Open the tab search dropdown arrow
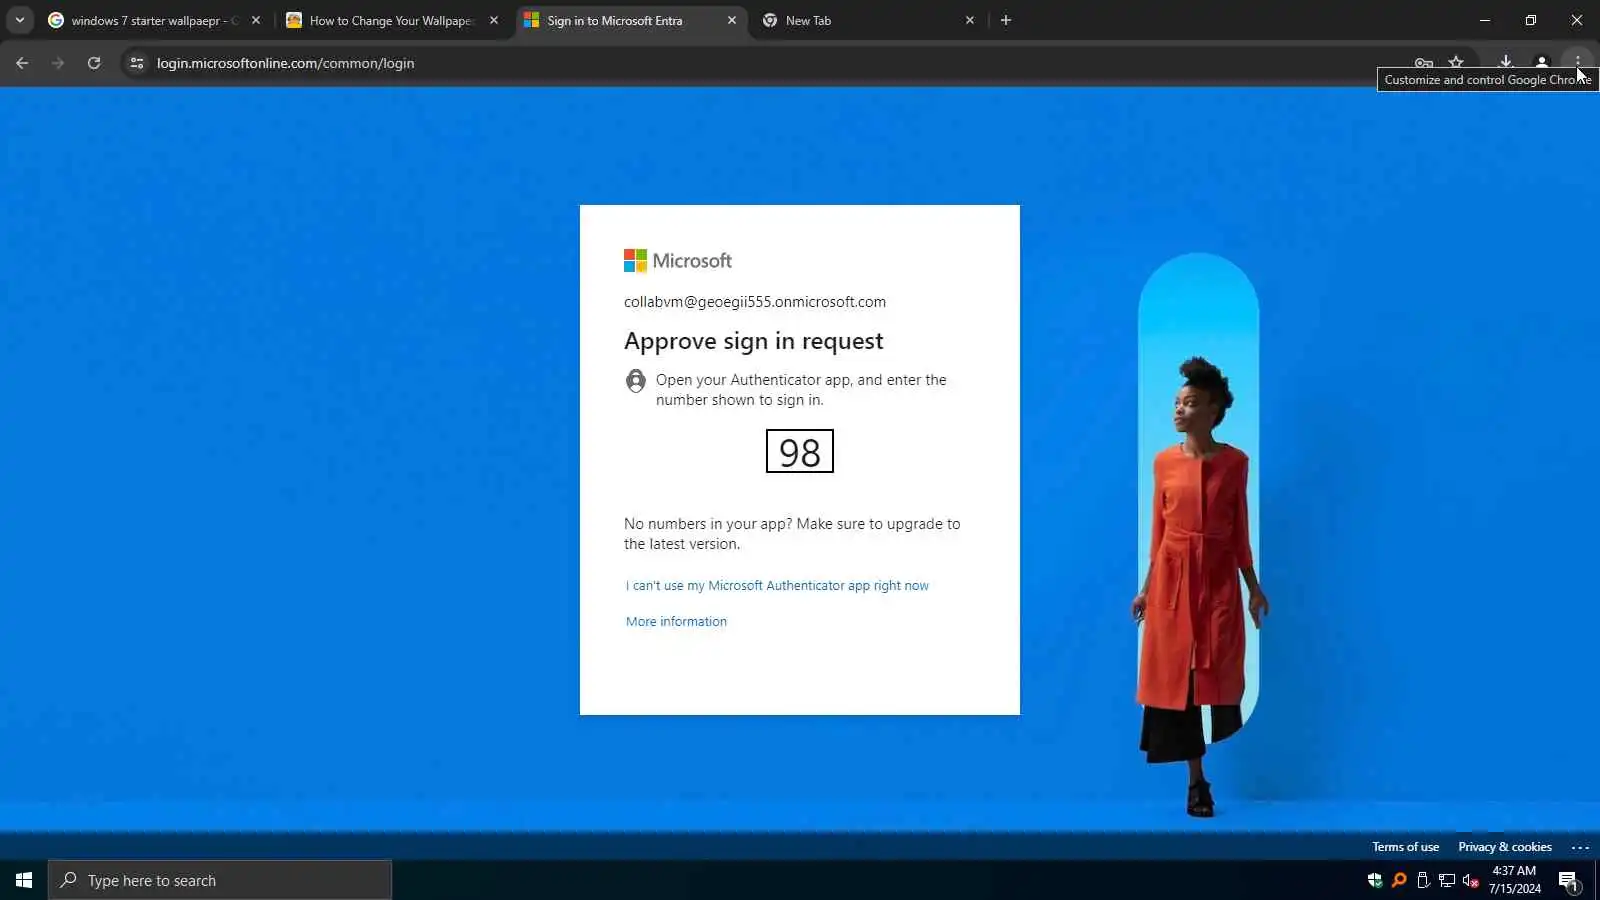1600x900 pixels. coord(20,20)
